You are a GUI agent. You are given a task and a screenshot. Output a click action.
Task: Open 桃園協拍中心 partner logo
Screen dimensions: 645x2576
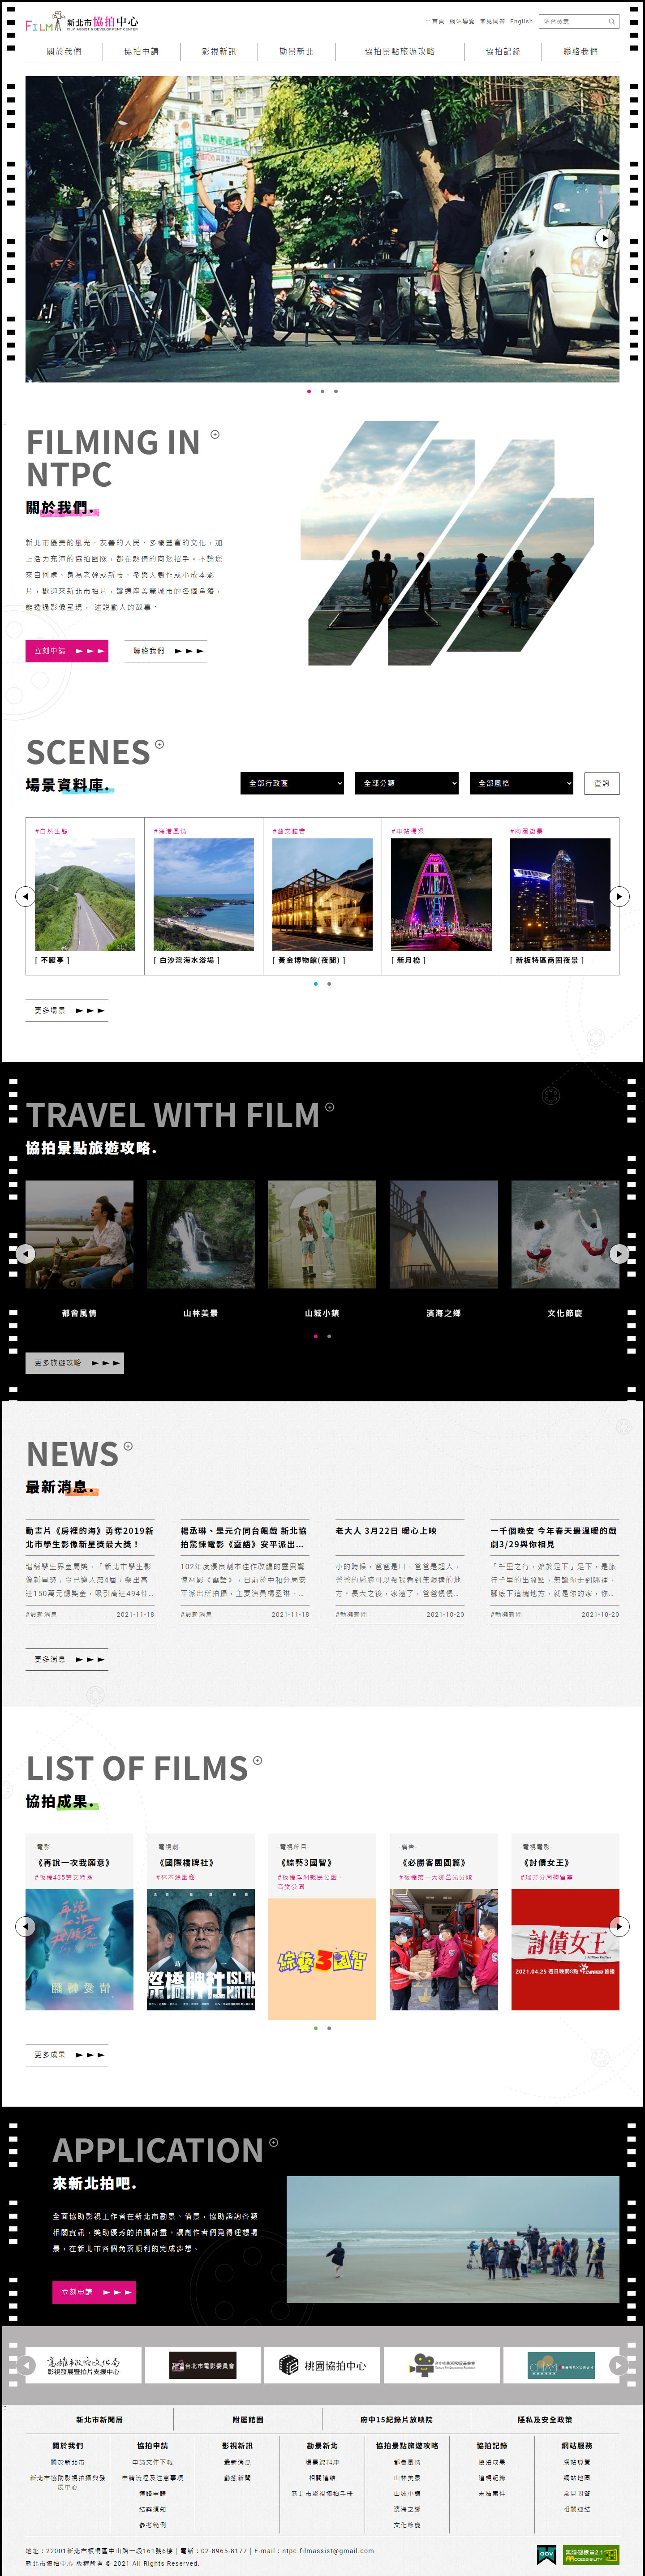tap(322, 2365)
